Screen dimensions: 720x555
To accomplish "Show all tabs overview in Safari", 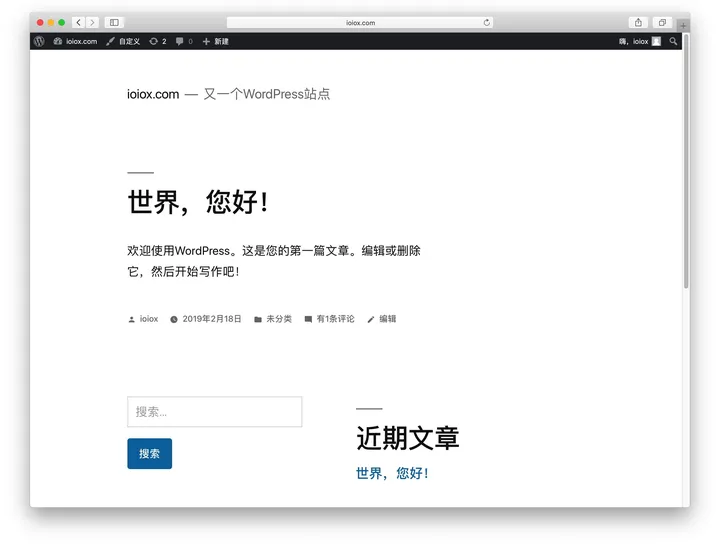I will point(662,22).
